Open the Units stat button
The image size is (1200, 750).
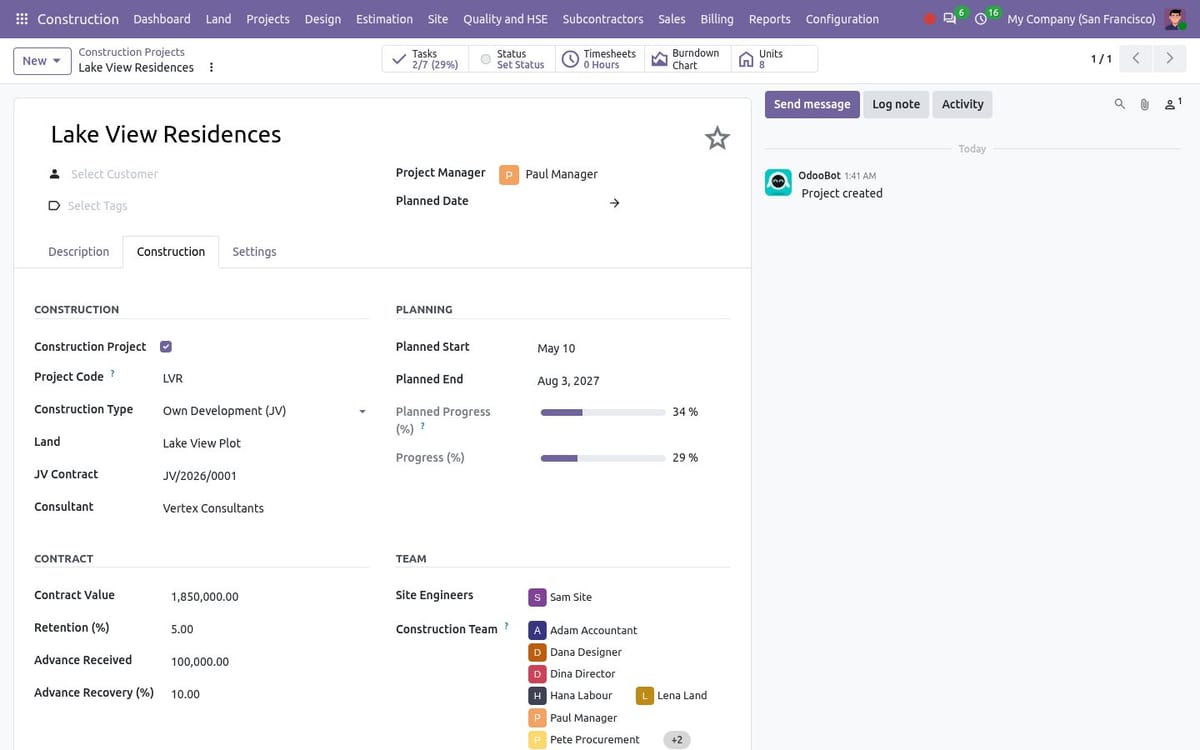[x=774, y=59]
